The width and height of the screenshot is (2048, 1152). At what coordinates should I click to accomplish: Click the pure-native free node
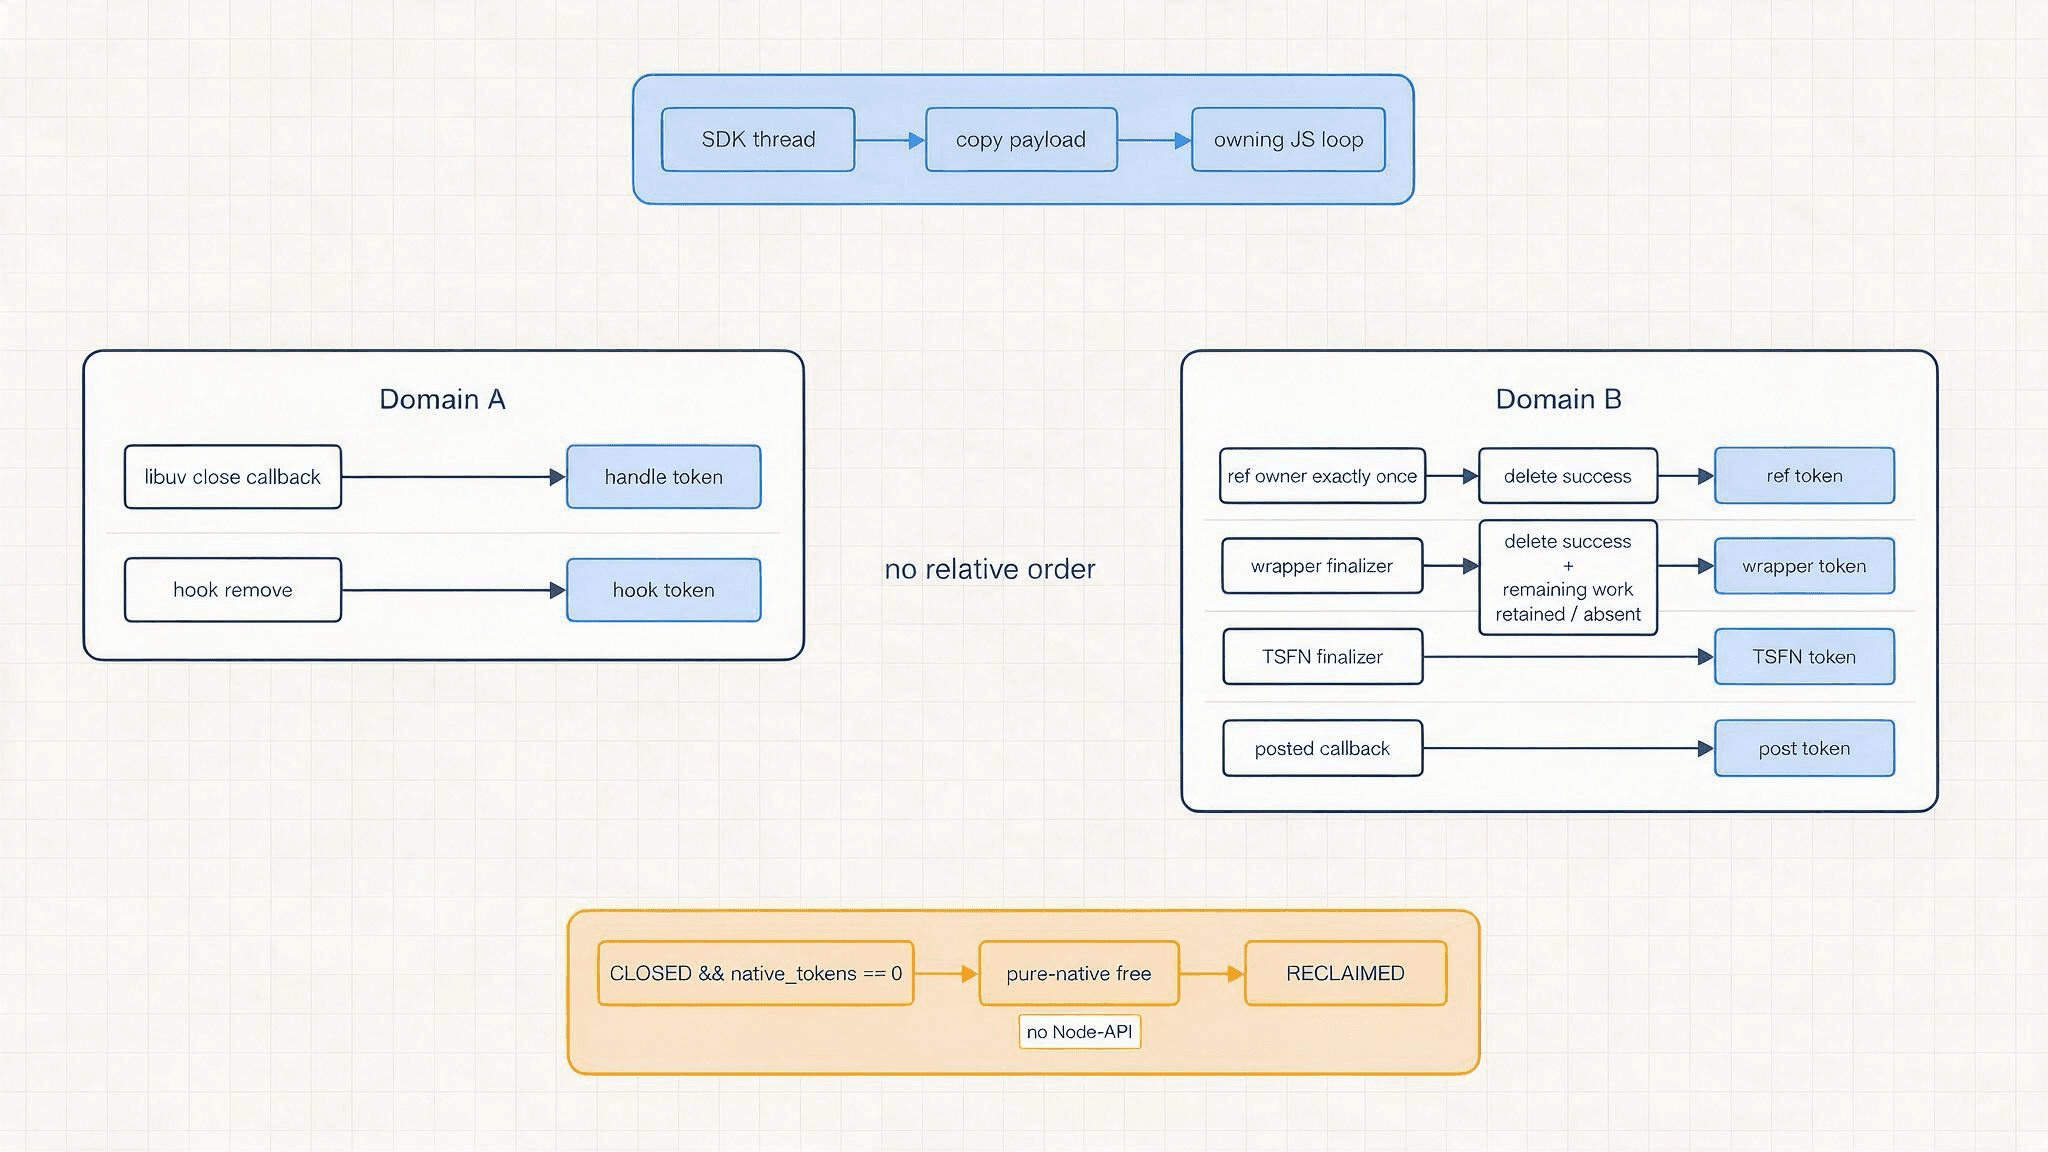[x=1079, y=973]
